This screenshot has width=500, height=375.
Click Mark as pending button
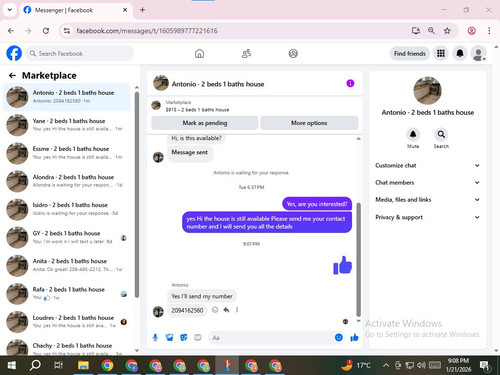click(x=205, y=123)
